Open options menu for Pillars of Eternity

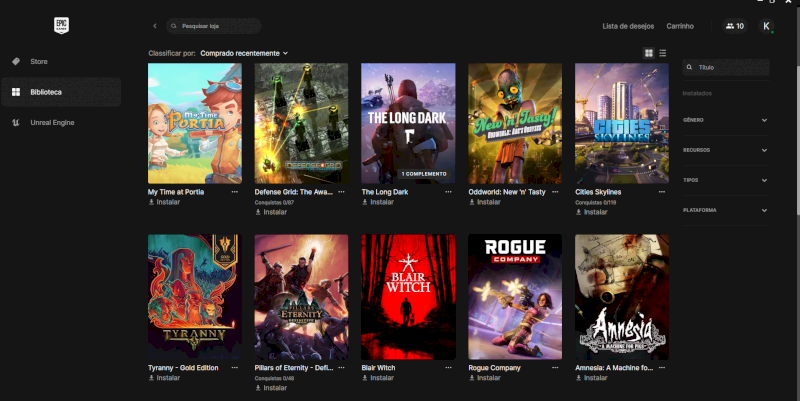pyautogui.click(x=341, y=367)
